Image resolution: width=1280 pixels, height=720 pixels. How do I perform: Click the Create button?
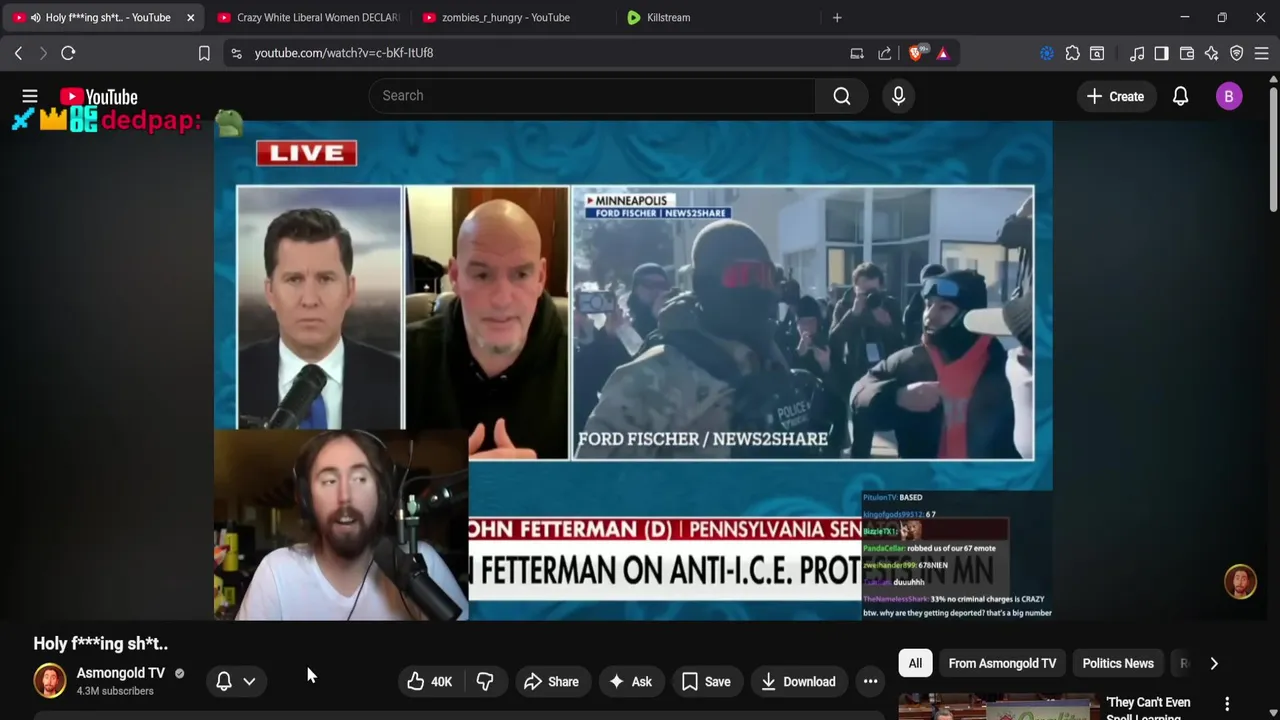coord(1115,96)
